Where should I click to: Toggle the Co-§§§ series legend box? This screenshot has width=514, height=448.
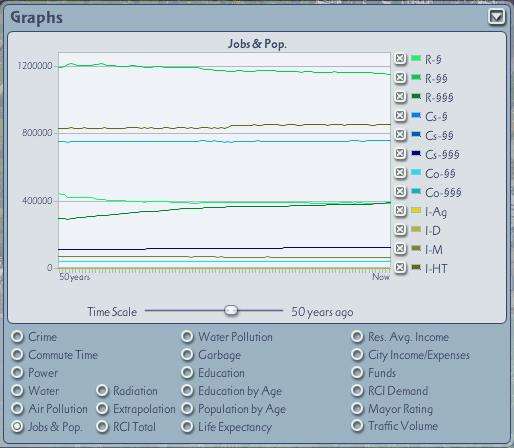pos(400,192)
